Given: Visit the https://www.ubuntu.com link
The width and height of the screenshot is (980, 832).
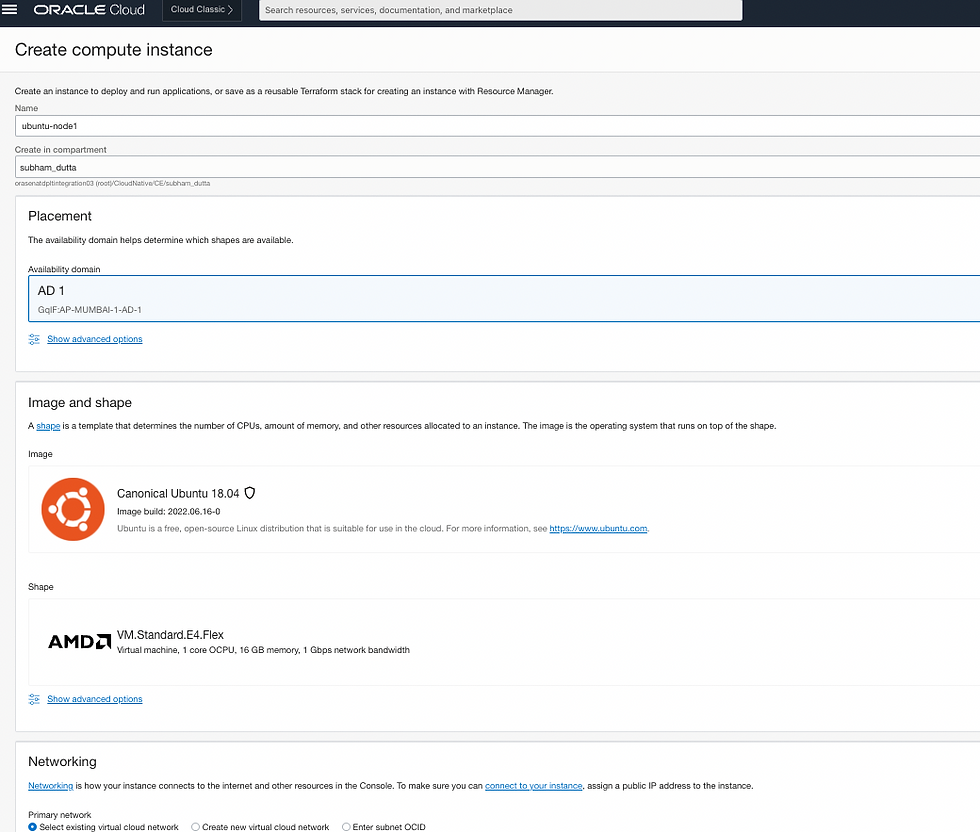Looking at the screenshot, I should pos(598,528).
